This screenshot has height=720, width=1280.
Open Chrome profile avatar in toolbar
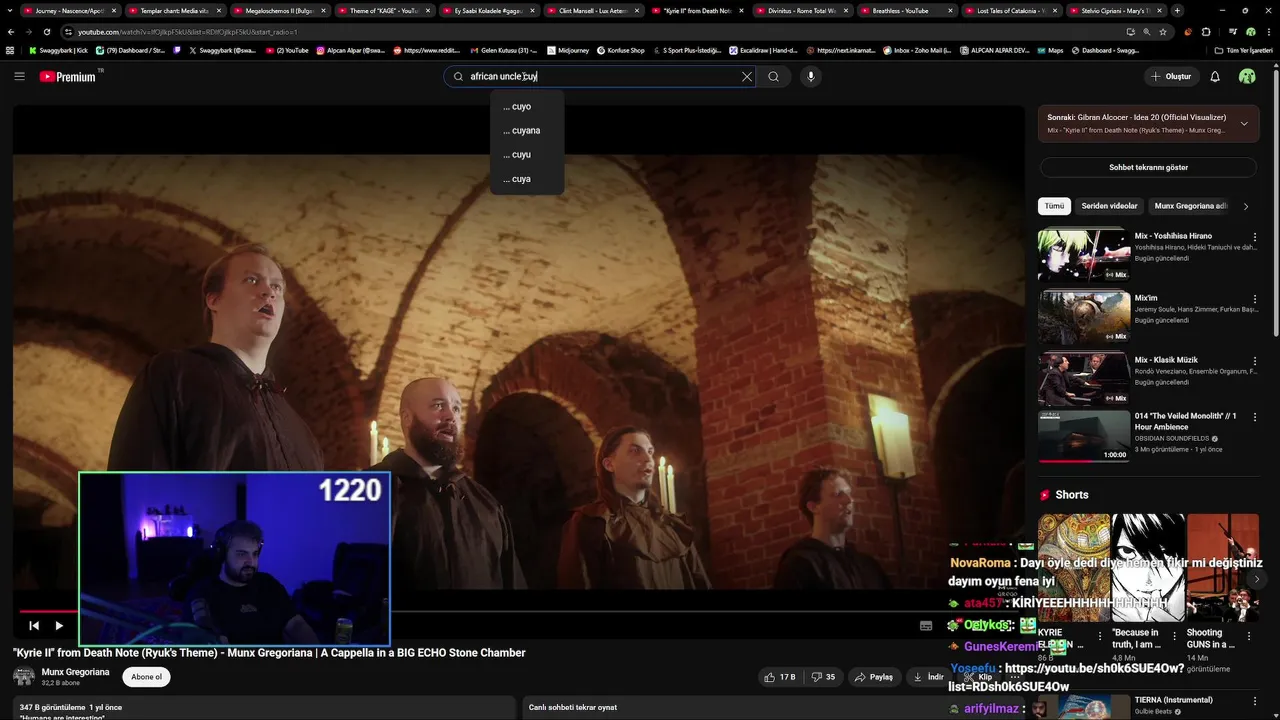(x=1250, y=32)
